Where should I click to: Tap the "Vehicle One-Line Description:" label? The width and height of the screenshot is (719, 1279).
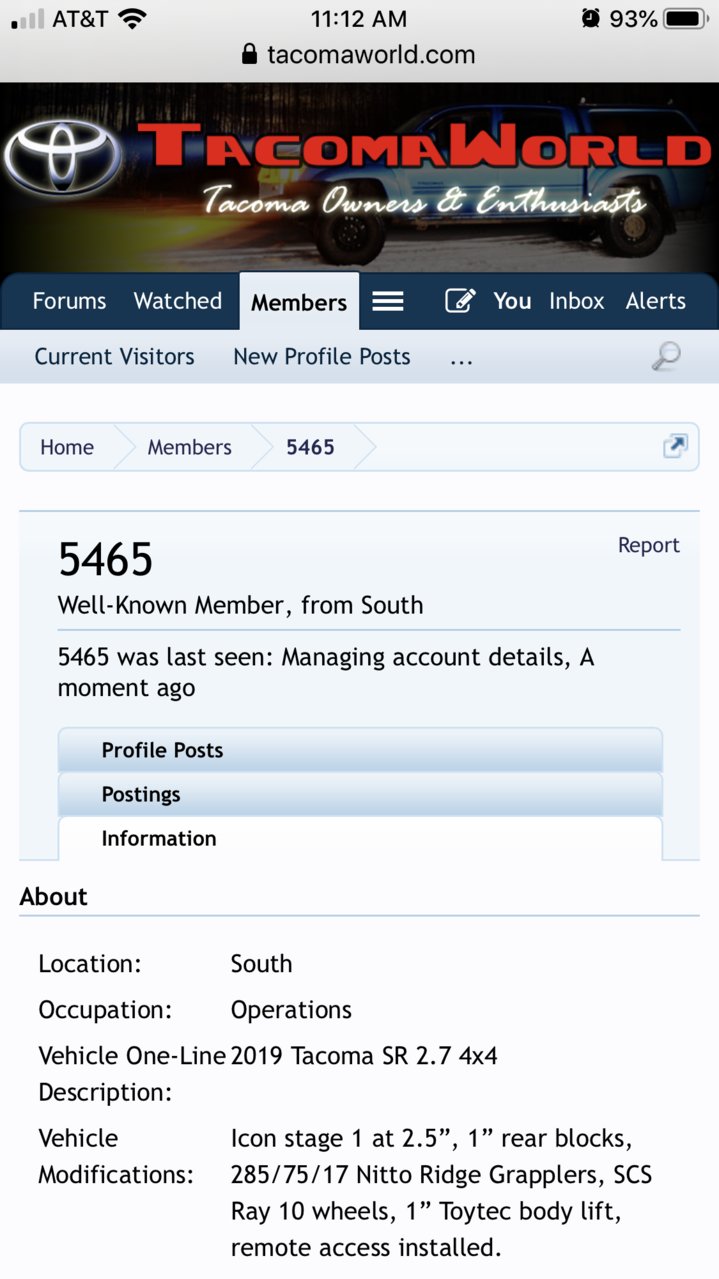tap(132, 1074)
